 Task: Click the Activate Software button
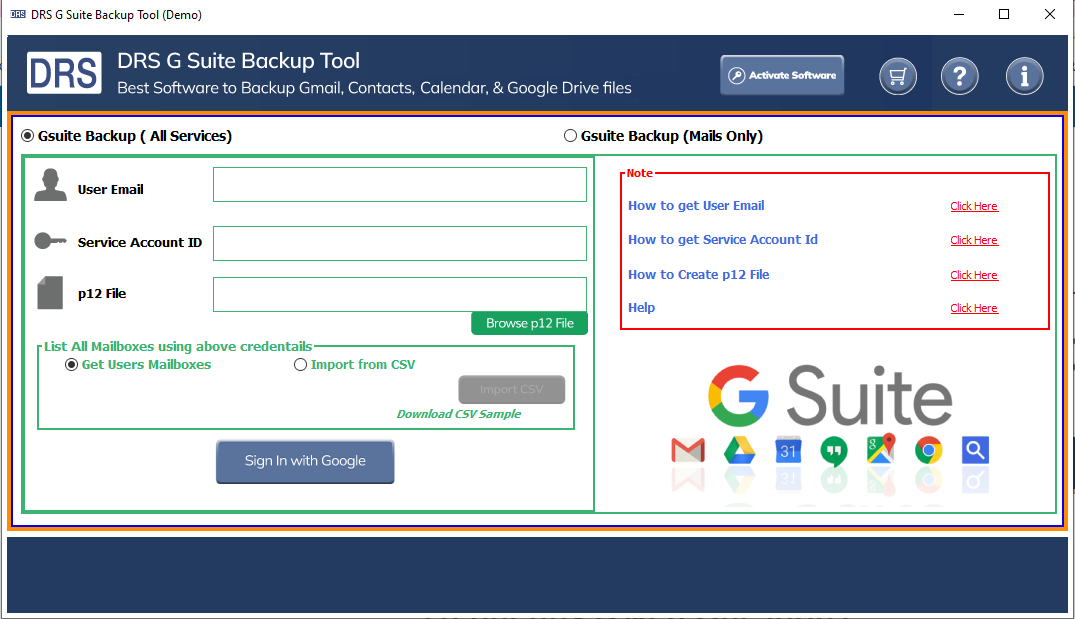(x=782, y=75)
